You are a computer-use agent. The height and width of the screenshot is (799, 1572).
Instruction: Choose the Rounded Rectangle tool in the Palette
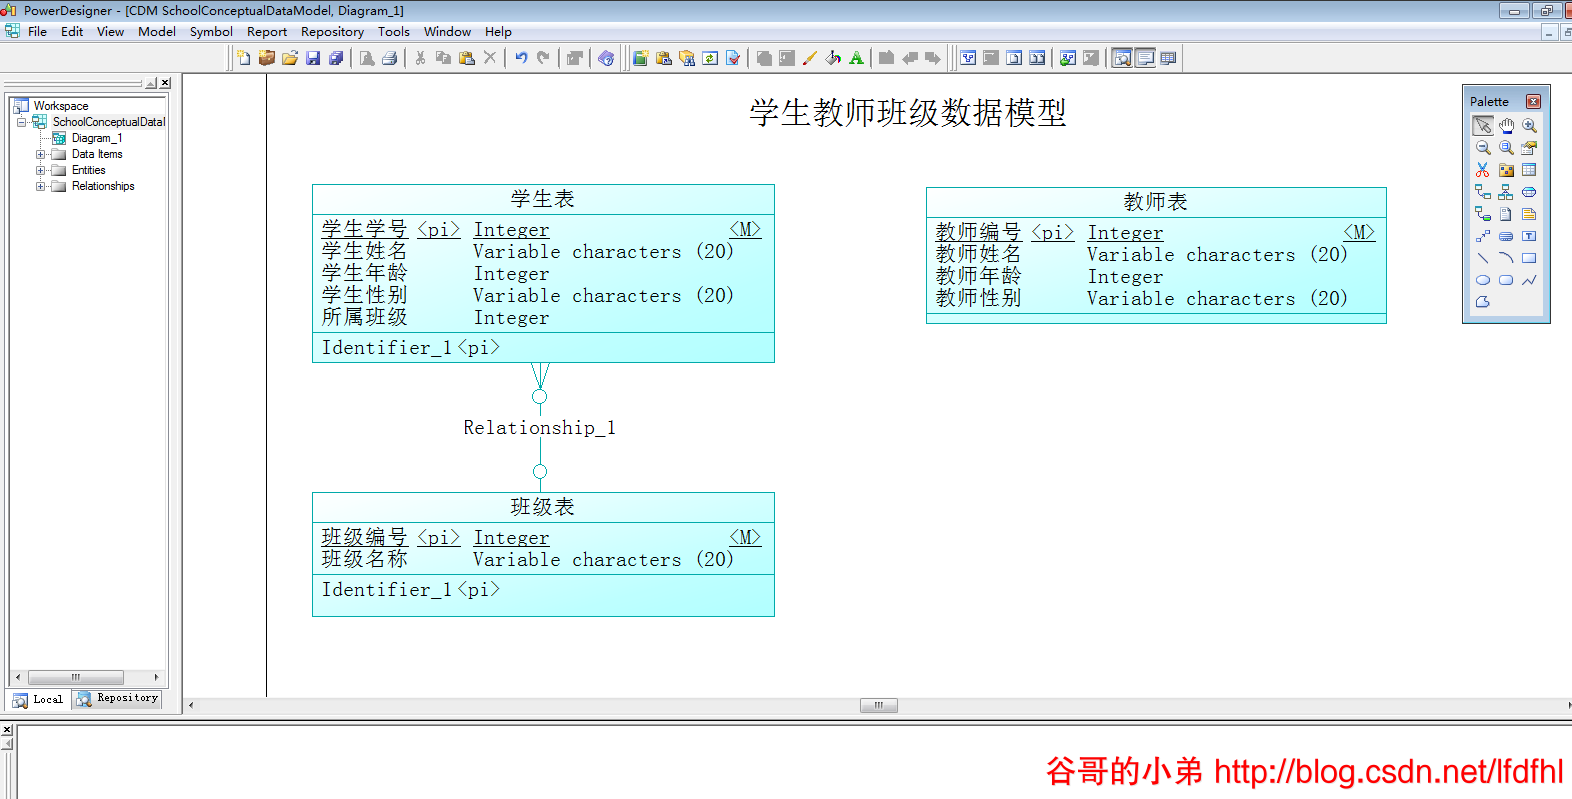[x=1506, y=280]
